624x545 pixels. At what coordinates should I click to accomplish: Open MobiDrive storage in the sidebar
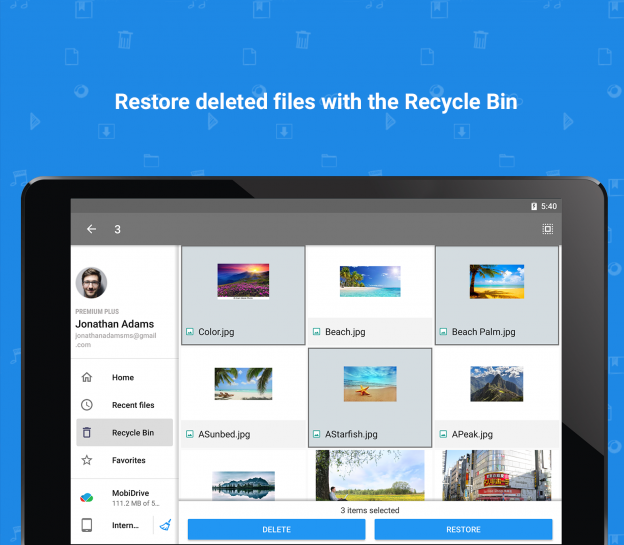click(125, 498)
